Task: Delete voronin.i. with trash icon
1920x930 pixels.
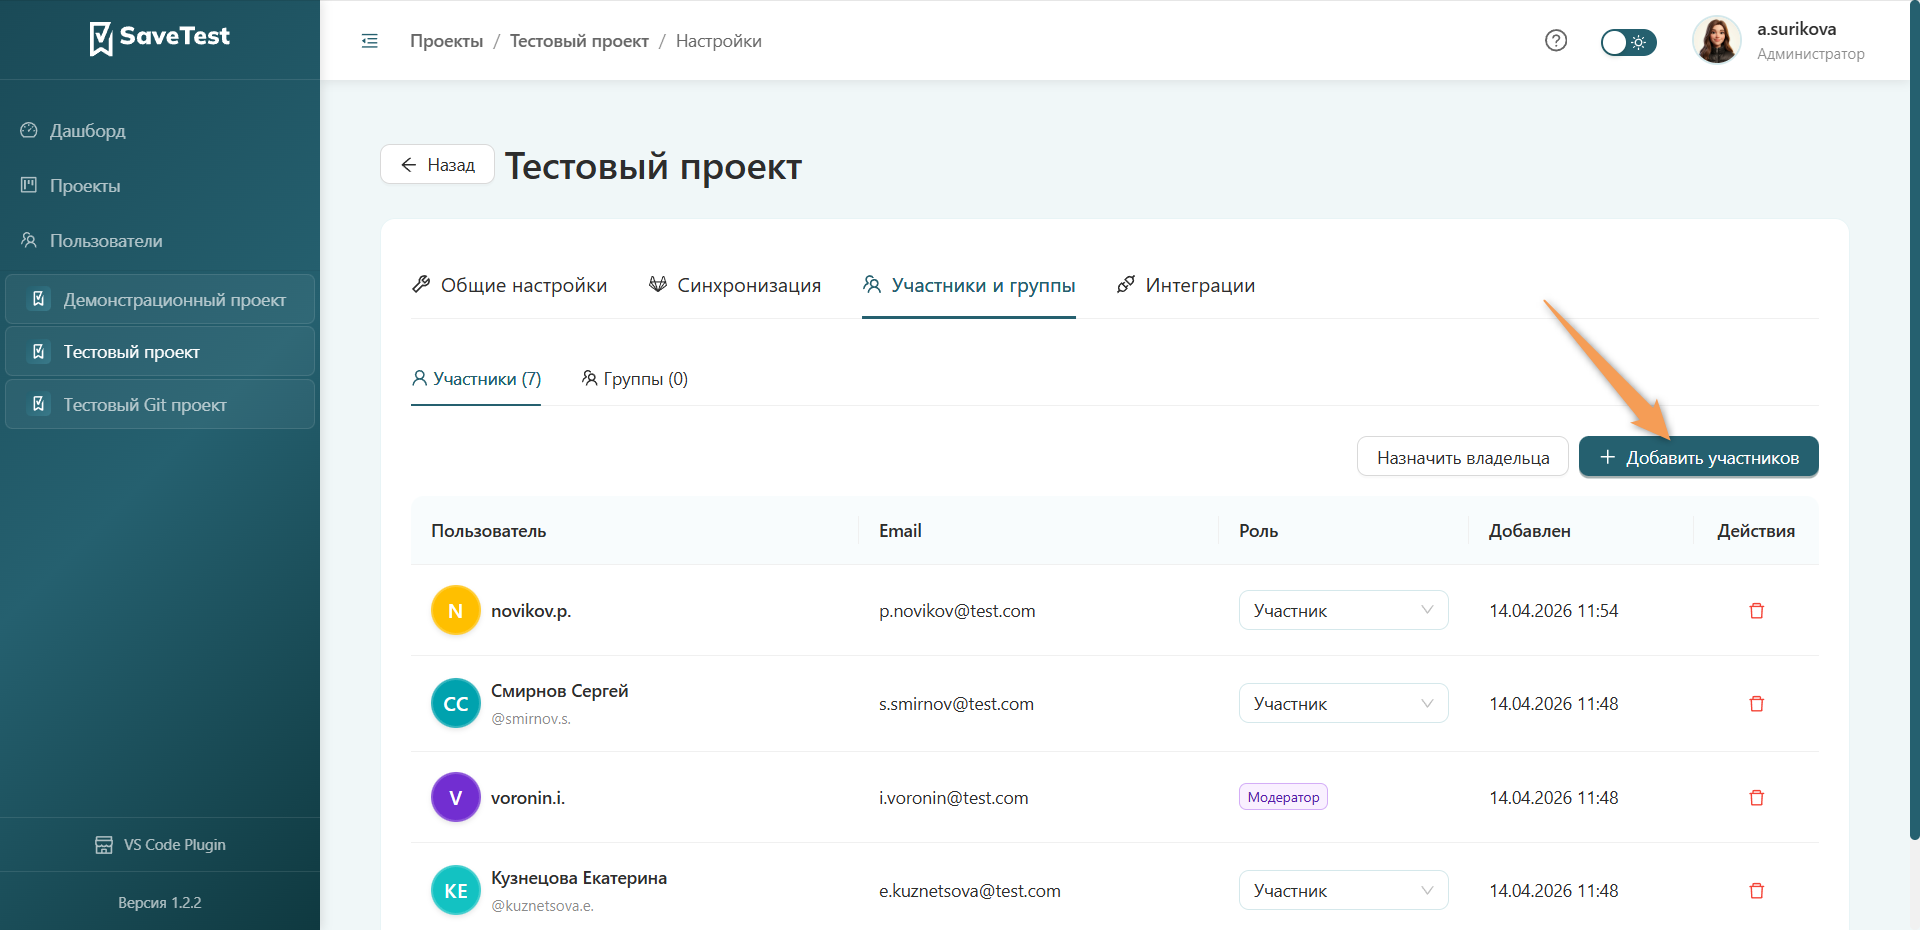Action: point(1756,798)
